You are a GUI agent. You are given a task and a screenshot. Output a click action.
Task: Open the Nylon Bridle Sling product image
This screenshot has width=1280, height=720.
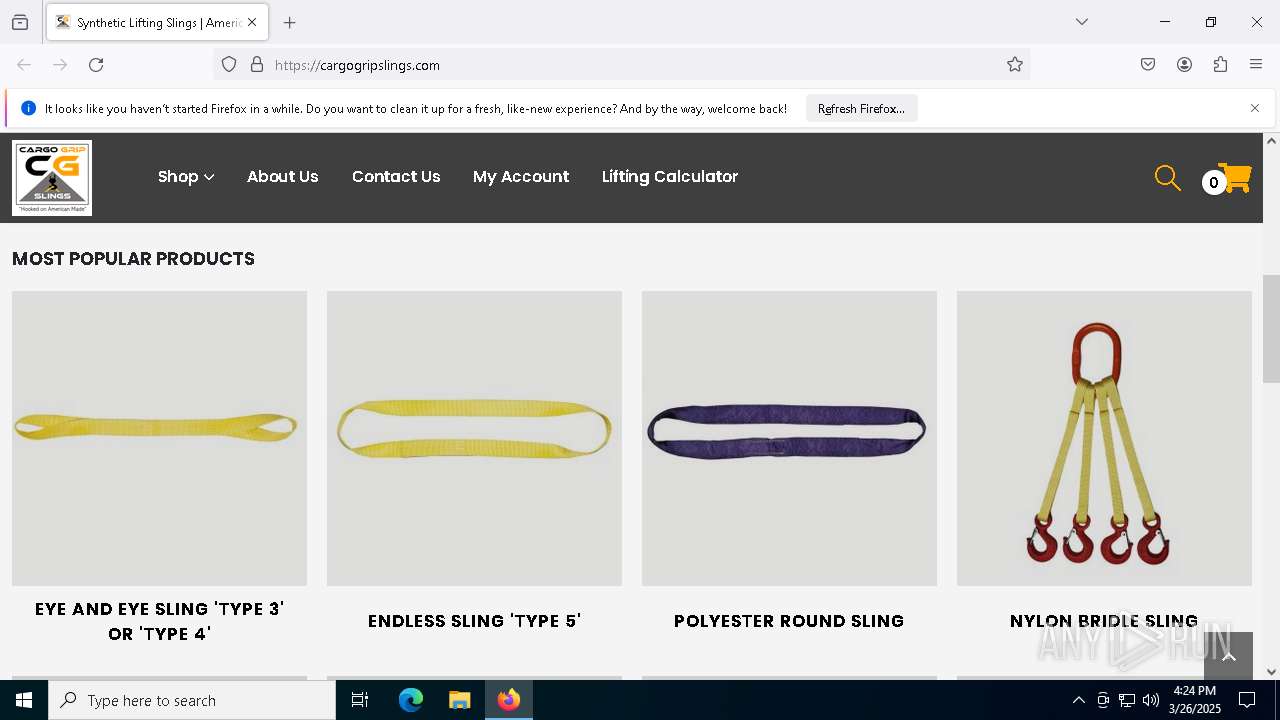click(1104, 438)
